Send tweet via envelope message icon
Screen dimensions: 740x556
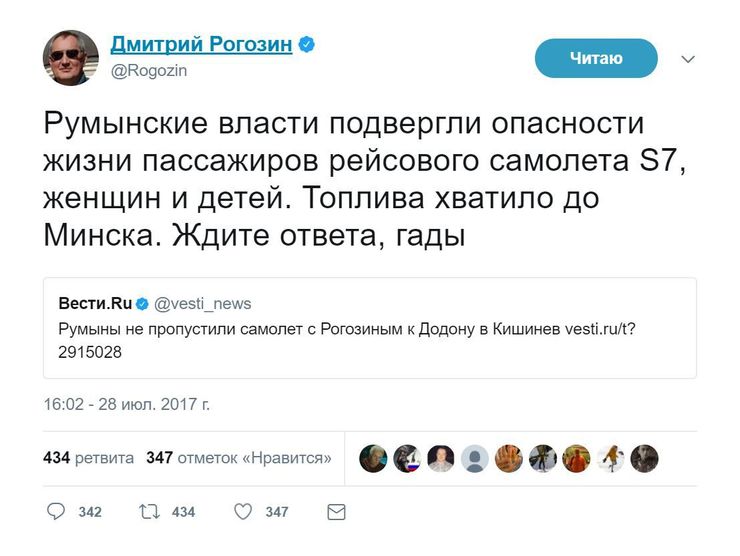pos(336,511)
